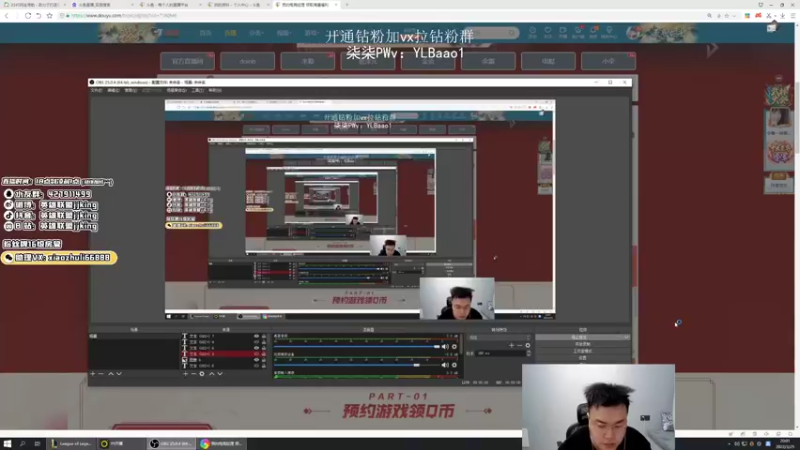
Task: Open OBS 文件 menu
Action: click(96, 90)
